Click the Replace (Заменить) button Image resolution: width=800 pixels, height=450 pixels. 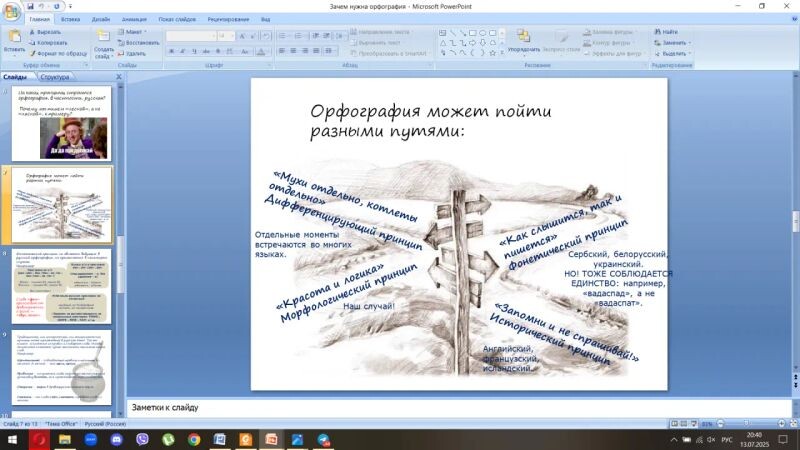tap(674, 43)
